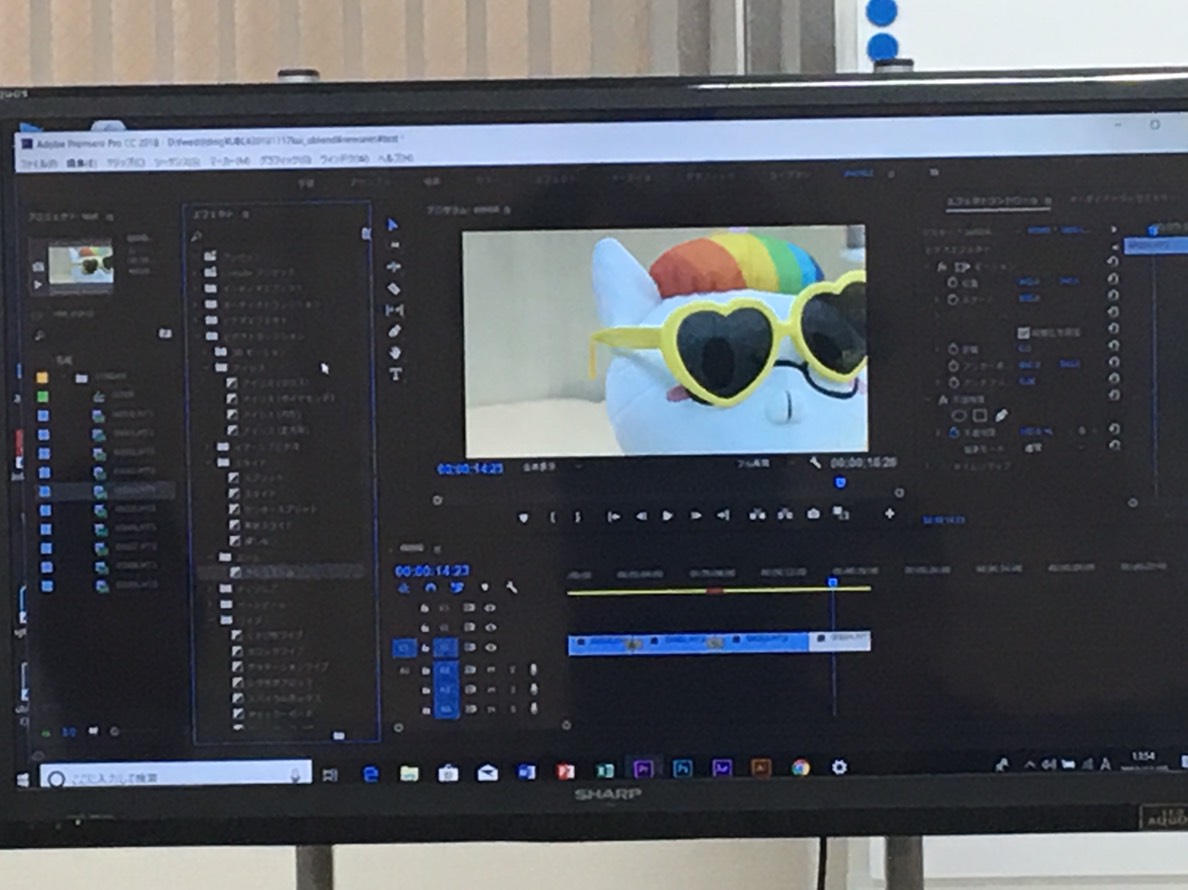Image resolution: width=1188 pixels, height=890 pixels.
Task: Go to In point in Program monitor
Action: [x=614, y=517]
